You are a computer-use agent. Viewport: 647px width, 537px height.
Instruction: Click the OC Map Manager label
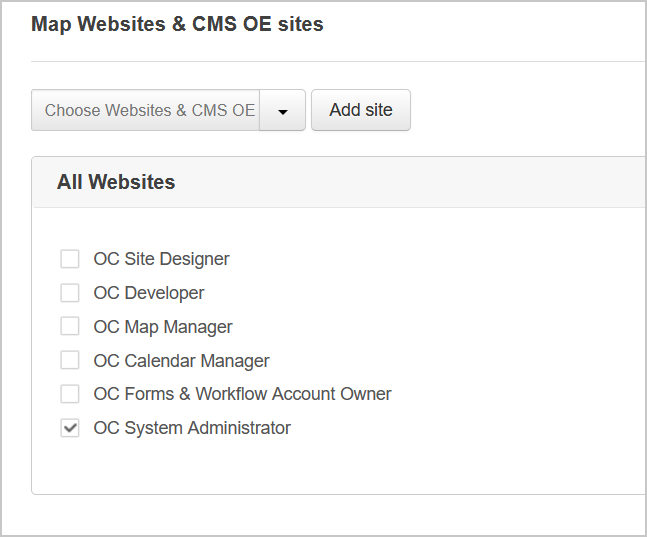tap(163, 327)
